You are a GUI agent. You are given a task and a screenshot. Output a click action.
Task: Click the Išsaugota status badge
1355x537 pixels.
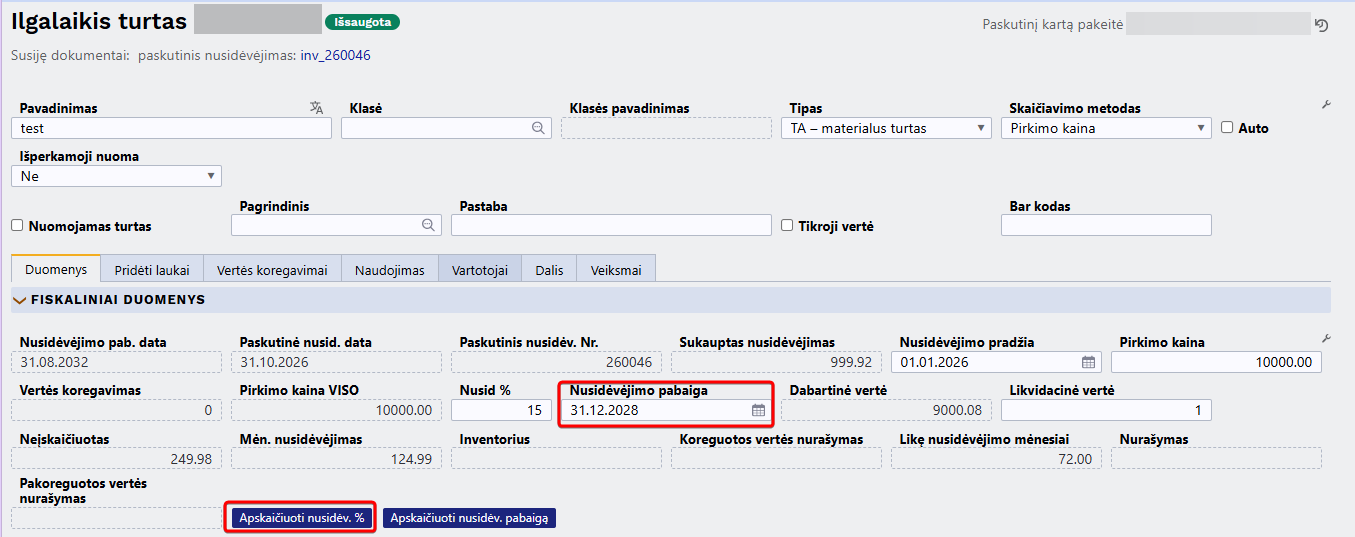coord(362,22)
